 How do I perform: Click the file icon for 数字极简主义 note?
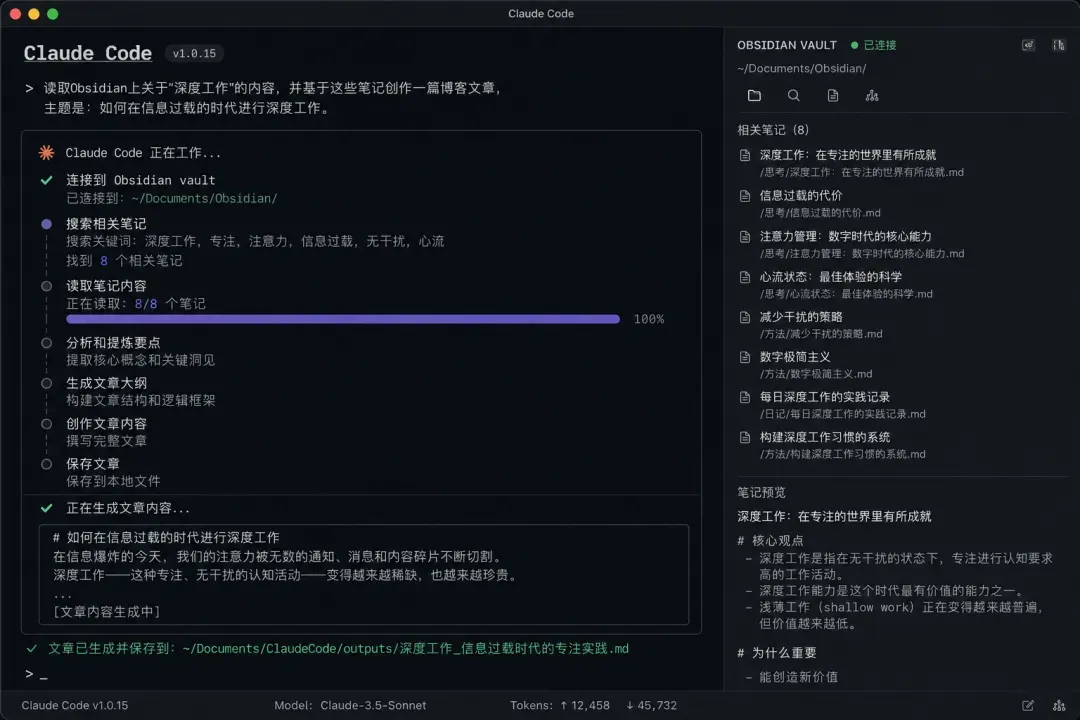(x=745, y=357)
